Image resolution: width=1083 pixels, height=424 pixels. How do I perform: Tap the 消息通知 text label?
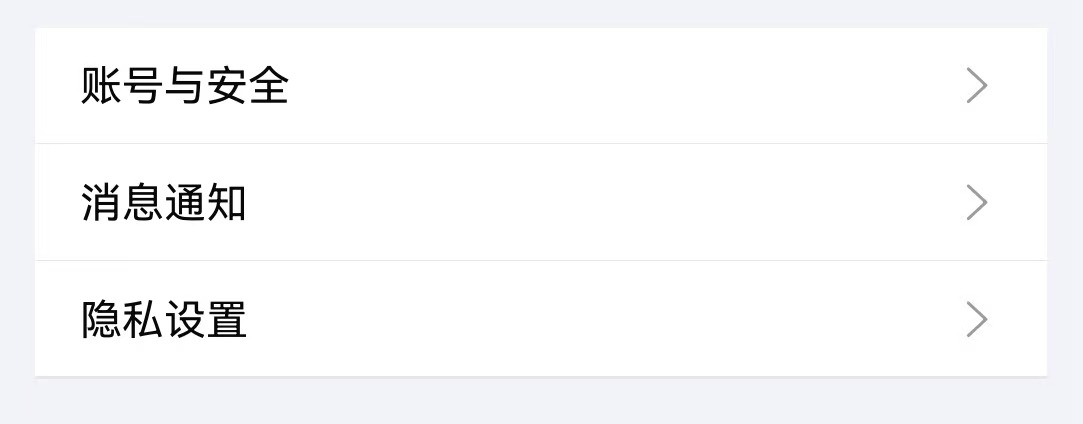coord(164,203)
